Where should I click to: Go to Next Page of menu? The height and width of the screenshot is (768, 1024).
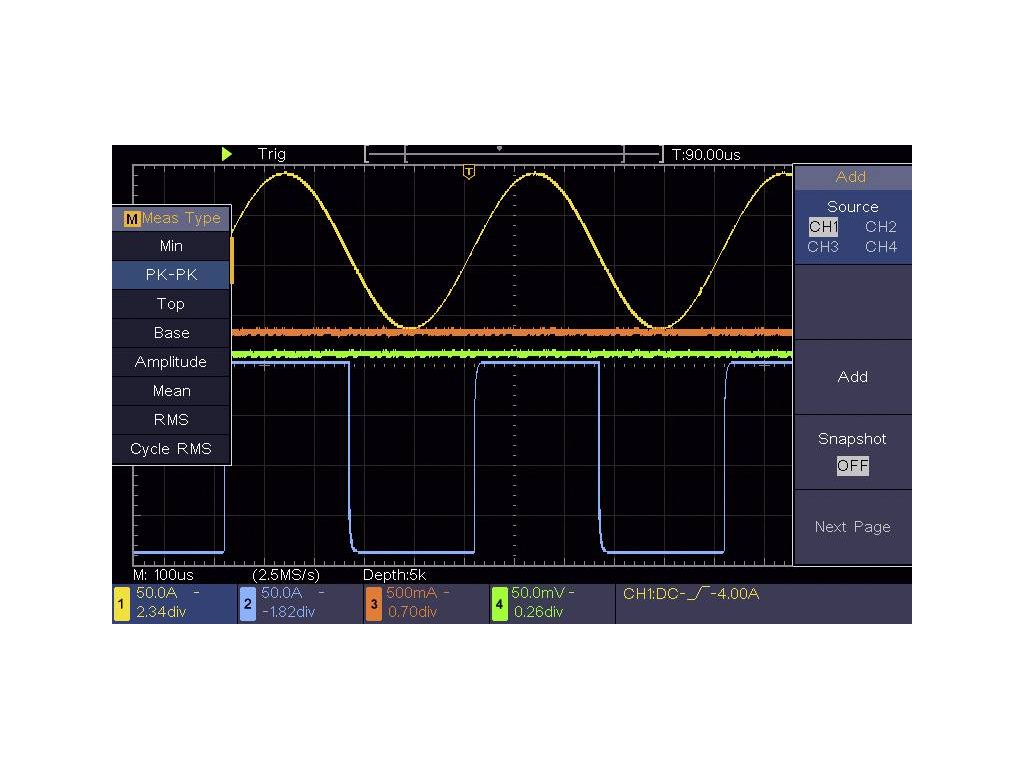[852, 527]
